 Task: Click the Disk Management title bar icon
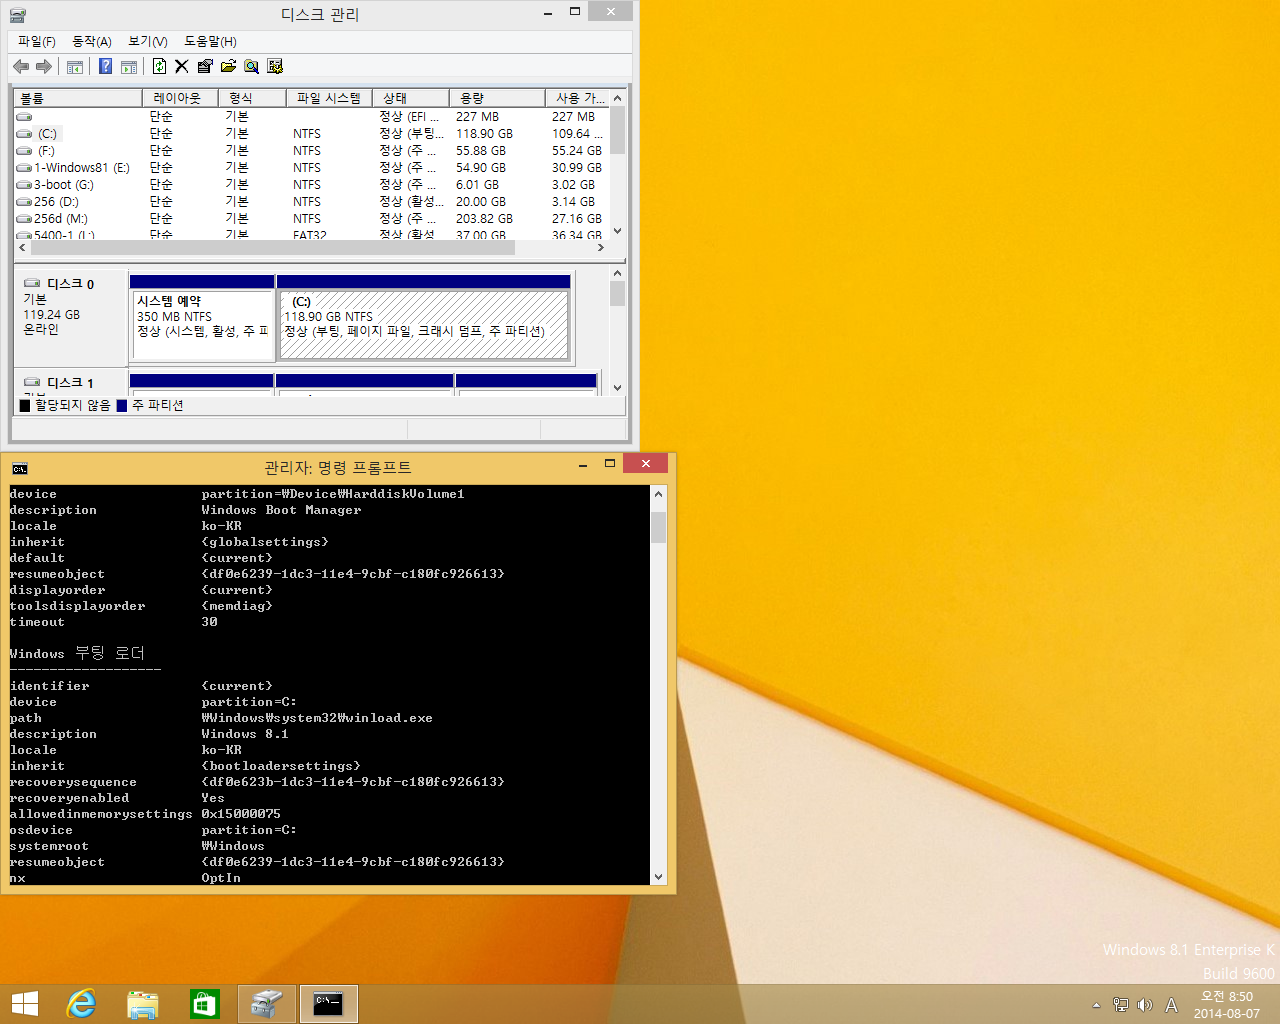(x=17, y=15)
